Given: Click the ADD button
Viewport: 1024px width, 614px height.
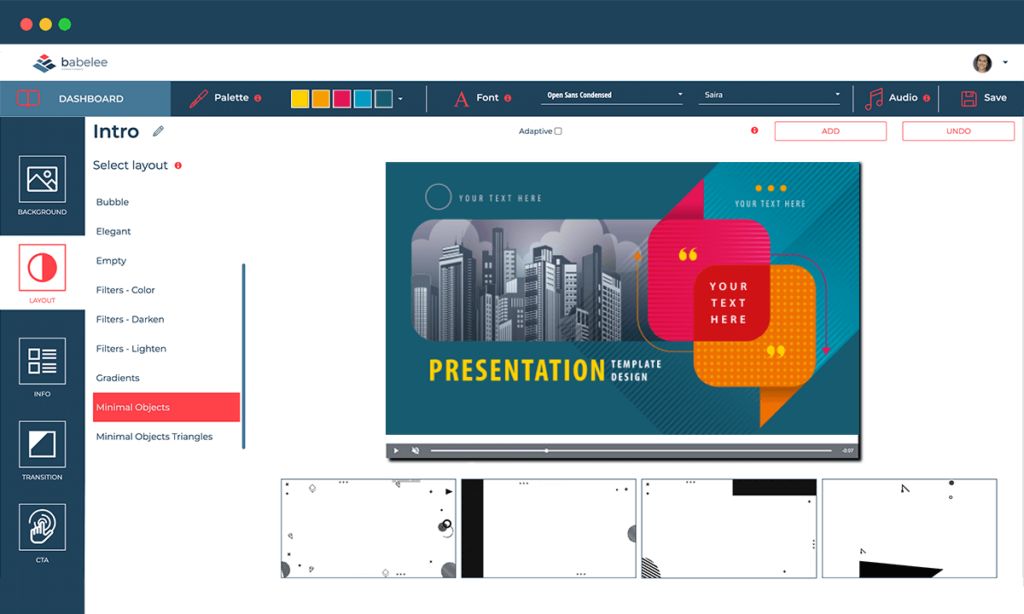Looking at the screenshot, I should pos(830,131).
